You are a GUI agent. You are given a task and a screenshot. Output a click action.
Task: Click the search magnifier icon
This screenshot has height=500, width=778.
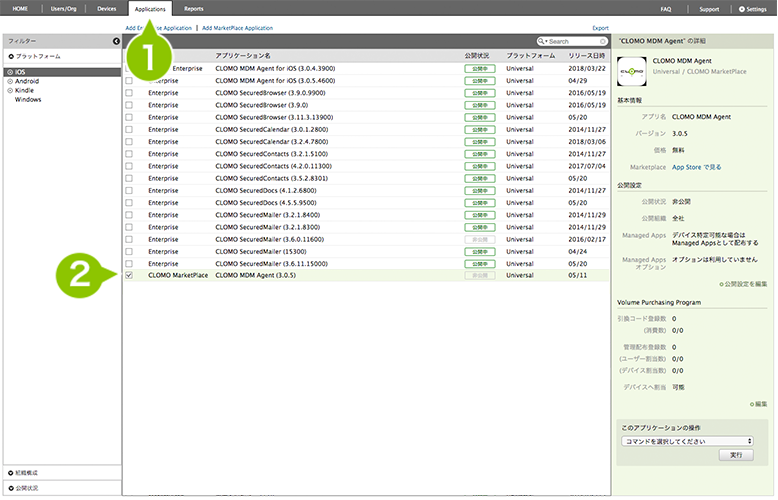(541, 41)
